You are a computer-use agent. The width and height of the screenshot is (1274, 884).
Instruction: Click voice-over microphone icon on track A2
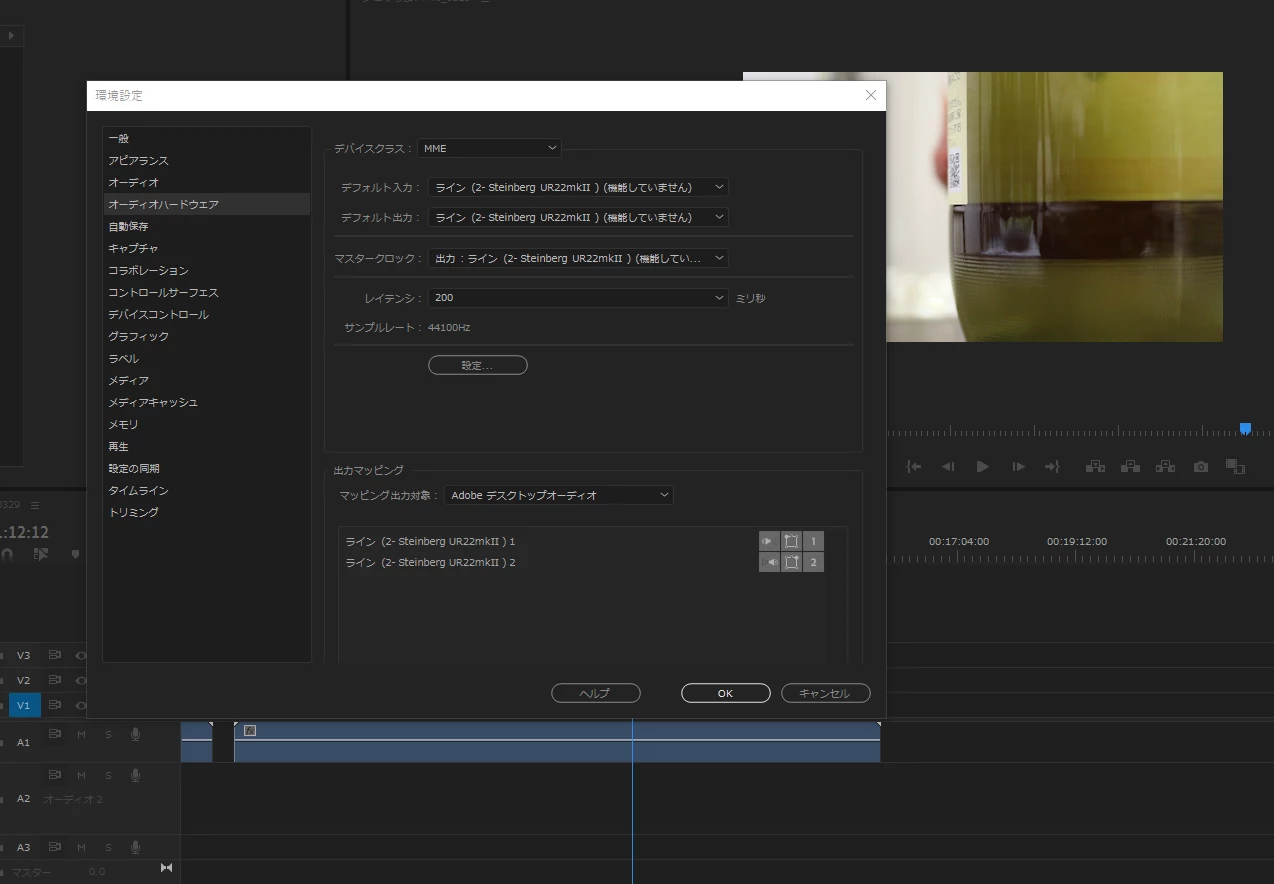pyautogui.click(x=135, y=775)
